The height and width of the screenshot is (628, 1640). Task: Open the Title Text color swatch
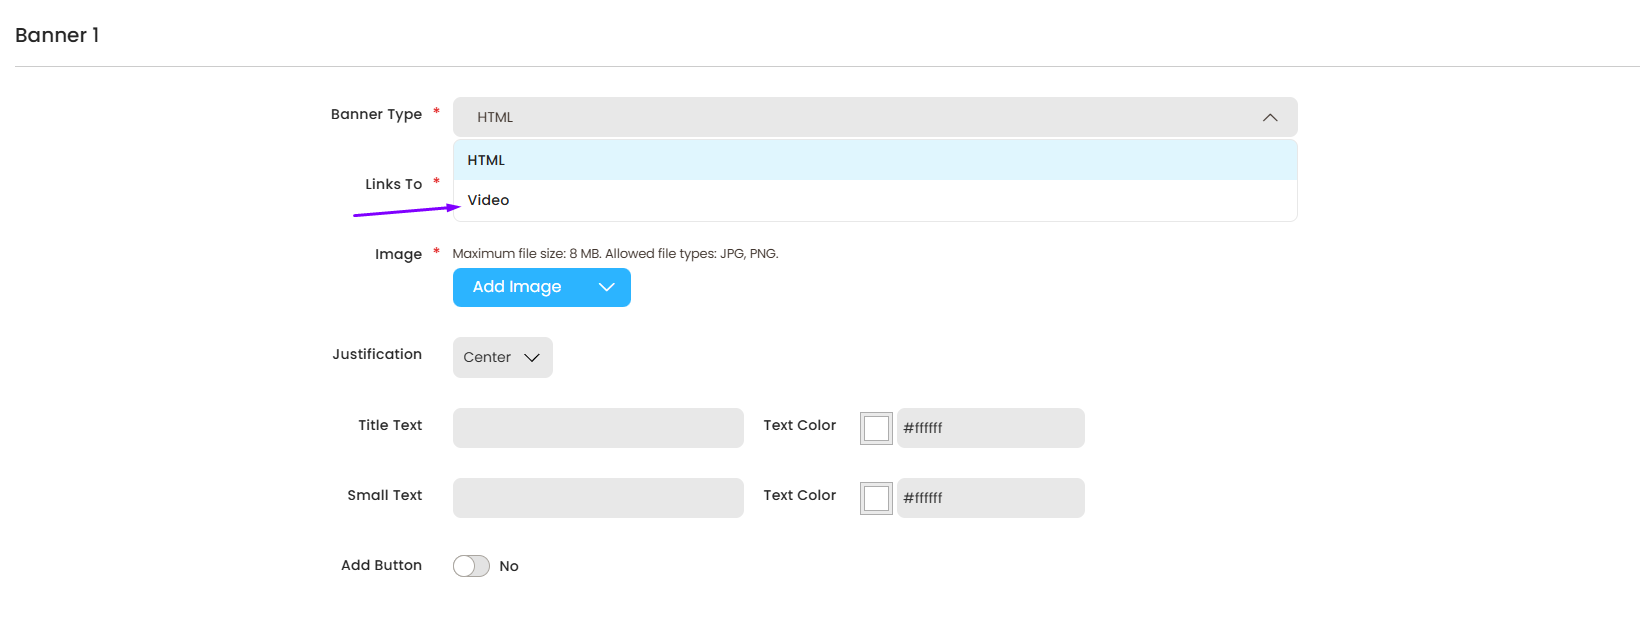[876, 428]
